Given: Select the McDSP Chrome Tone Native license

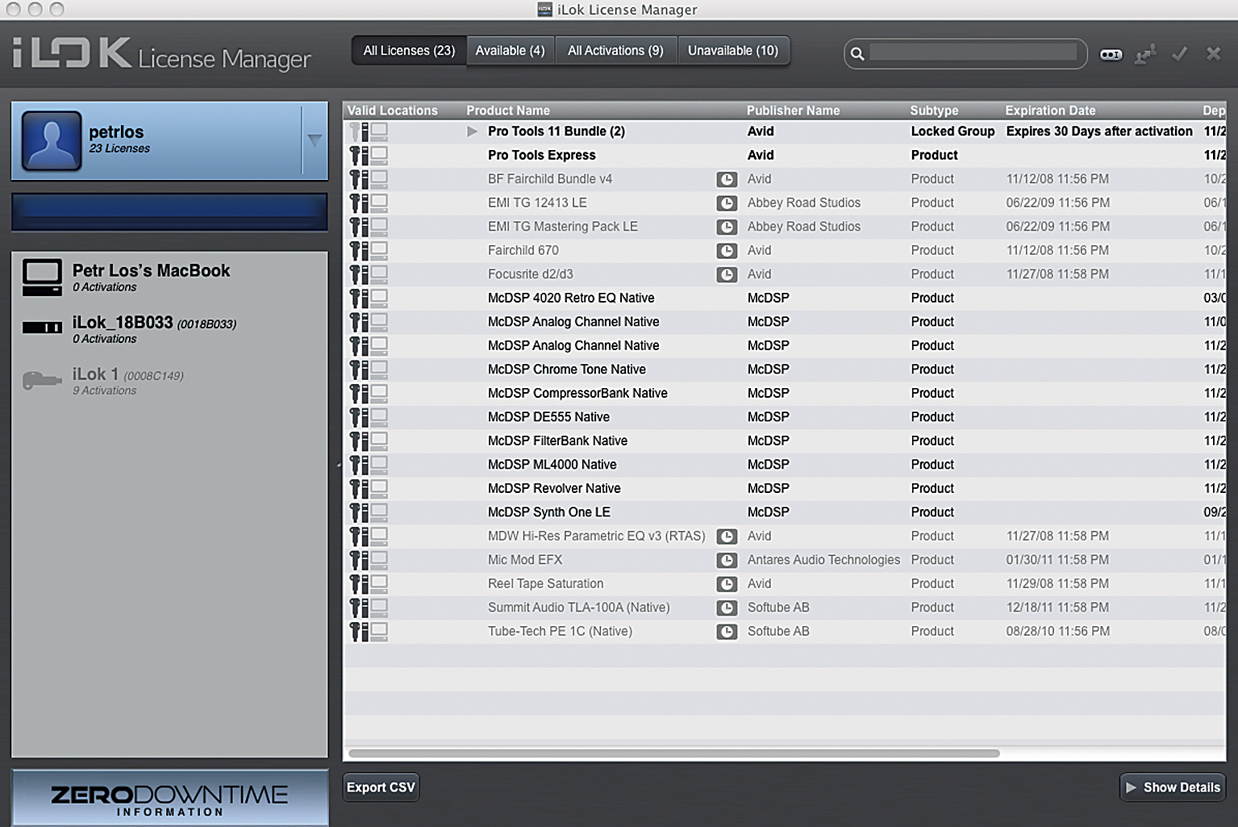Looking at the screenshot, I should pos(784,369).
